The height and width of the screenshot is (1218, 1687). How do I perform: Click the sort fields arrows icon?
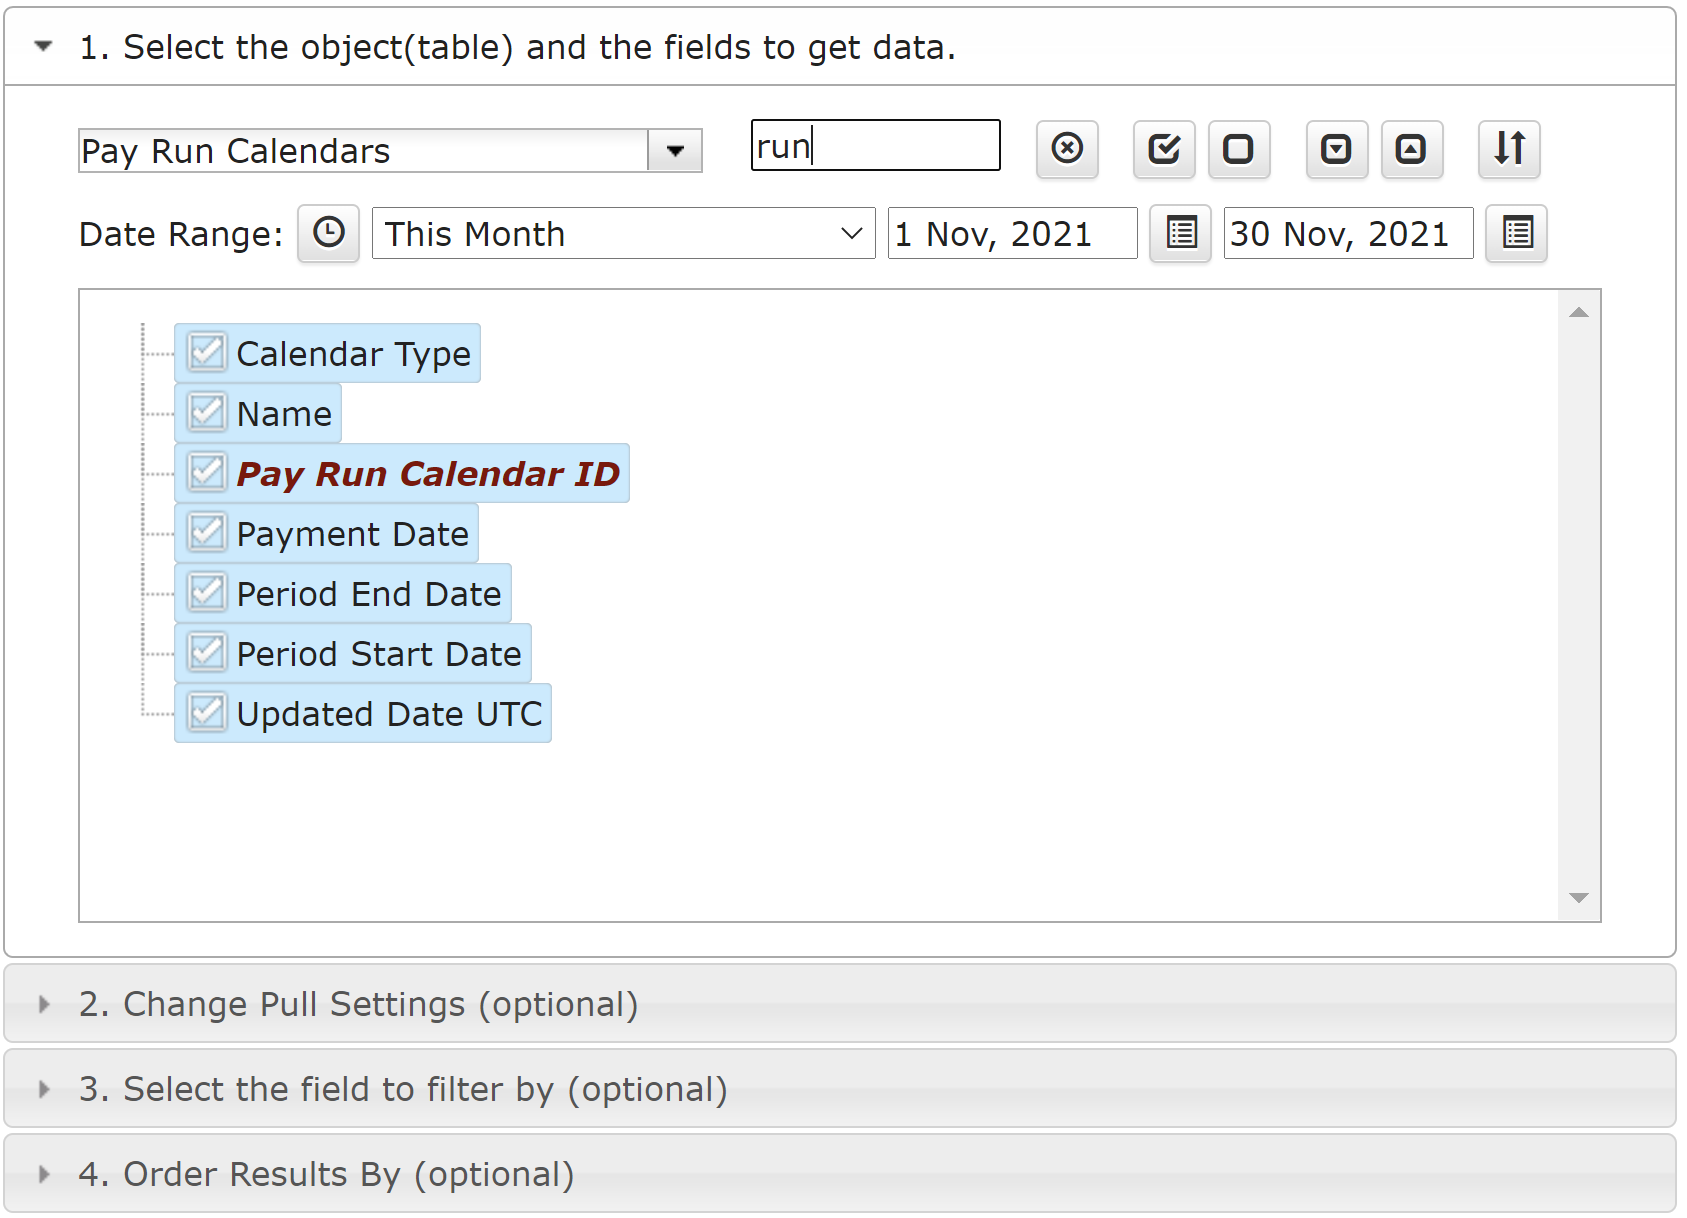1509,149
